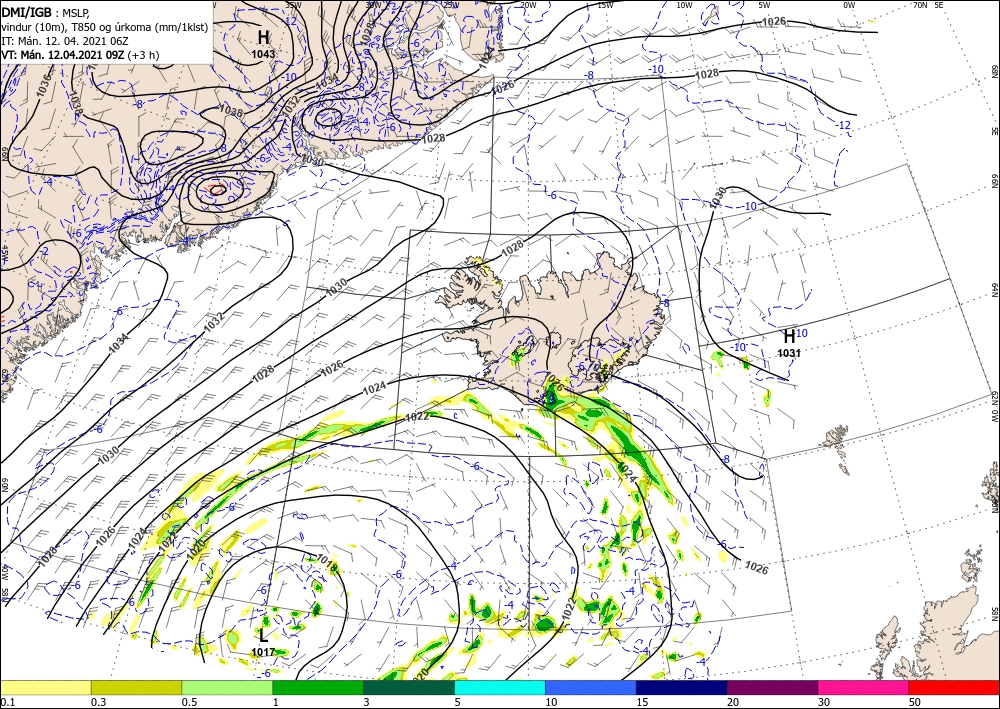Click the olive 0.3–0.5 legend swatch
Screen dimensions: 1000x709
(136, 687)
